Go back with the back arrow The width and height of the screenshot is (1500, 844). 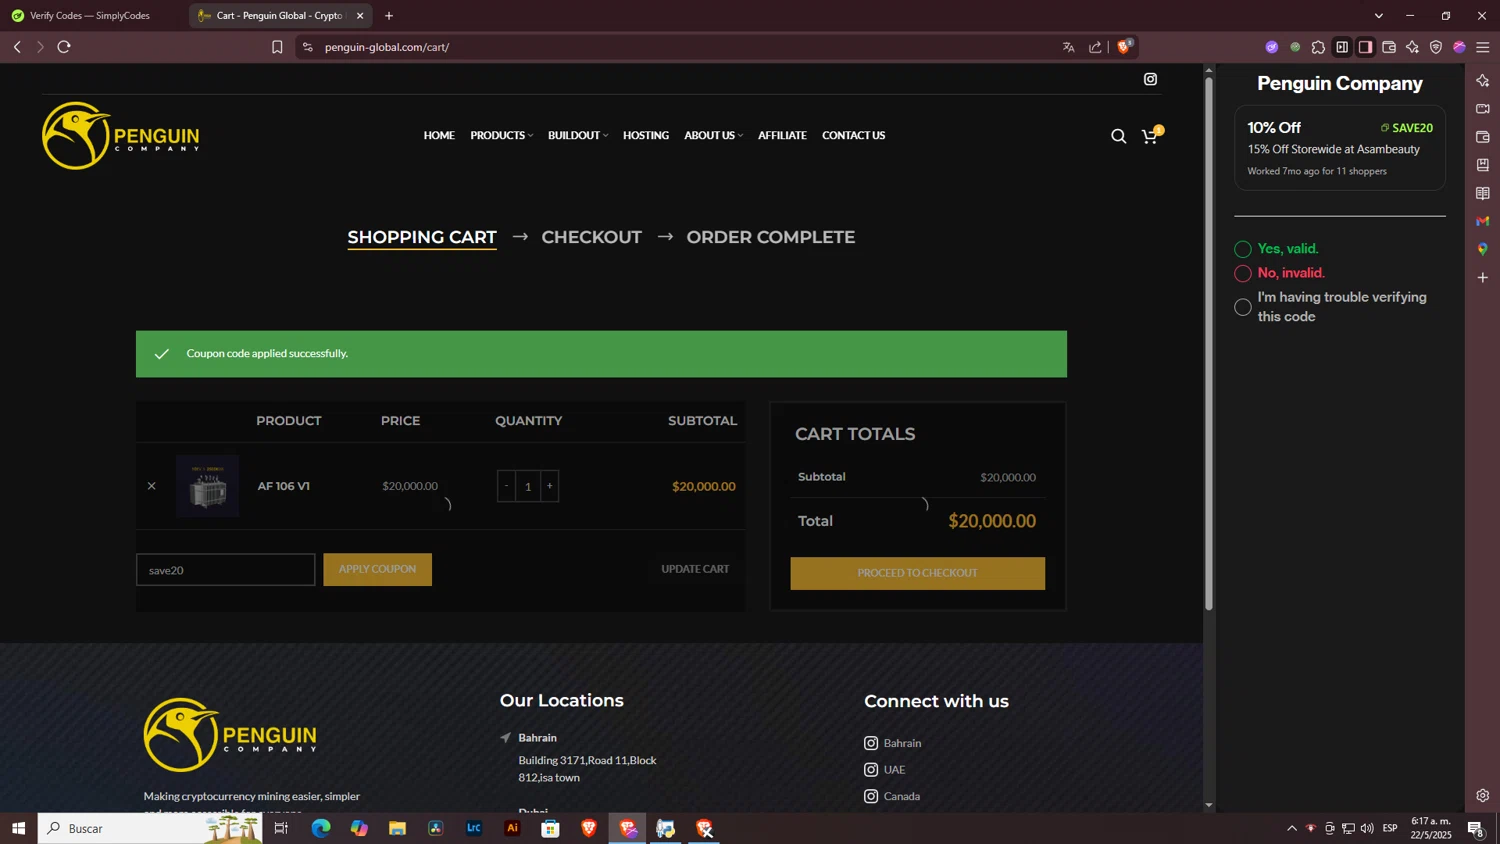pos(17,47)
